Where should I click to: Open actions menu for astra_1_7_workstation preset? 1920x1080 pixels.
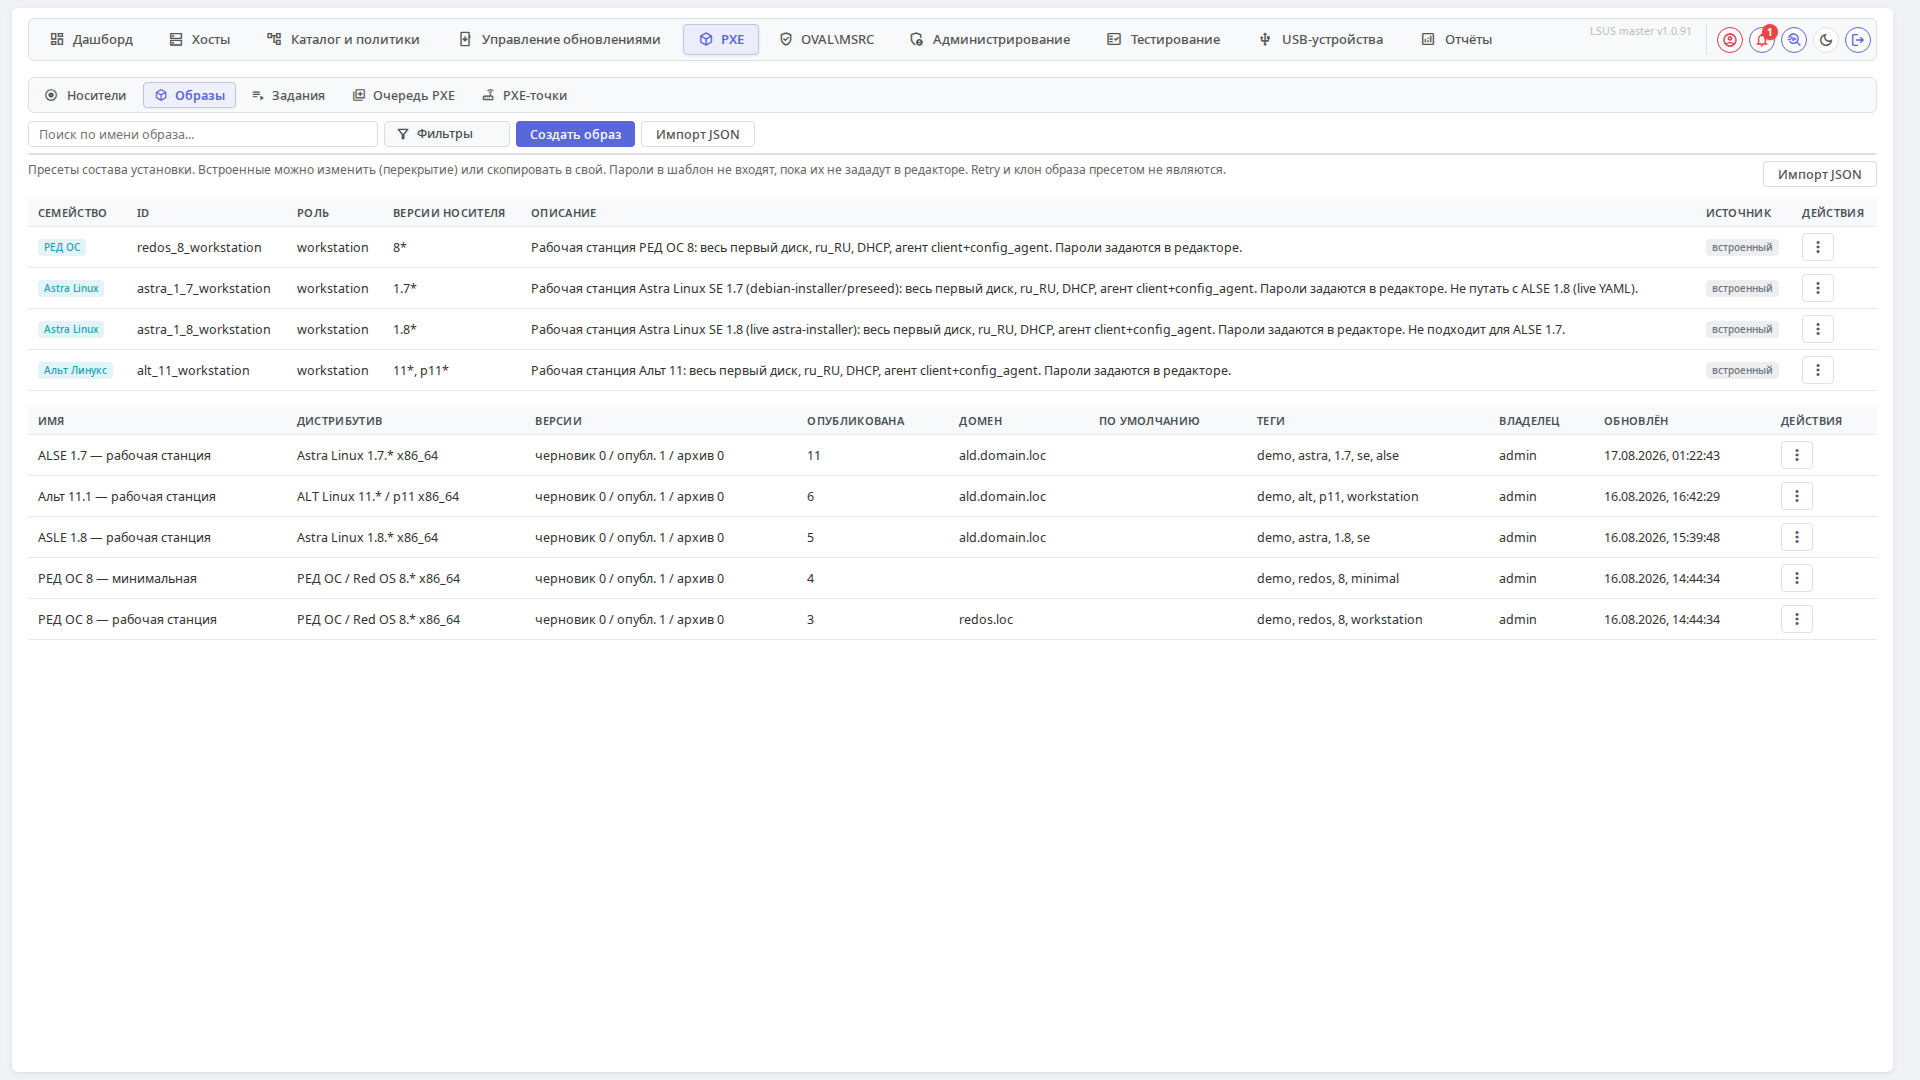coord(1818,288)
